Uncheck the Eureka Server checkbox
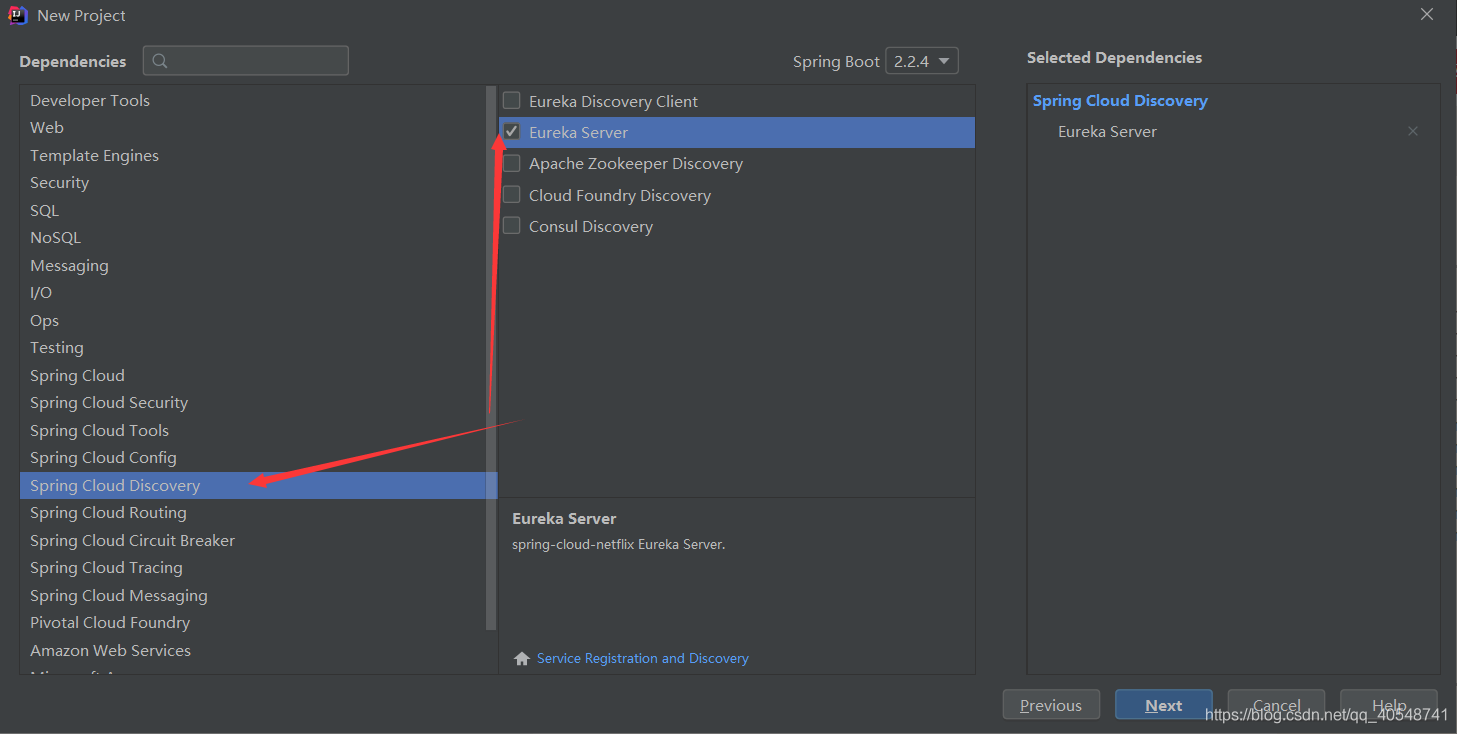This screenshot has height=734, width=1457. click(511, 132)
